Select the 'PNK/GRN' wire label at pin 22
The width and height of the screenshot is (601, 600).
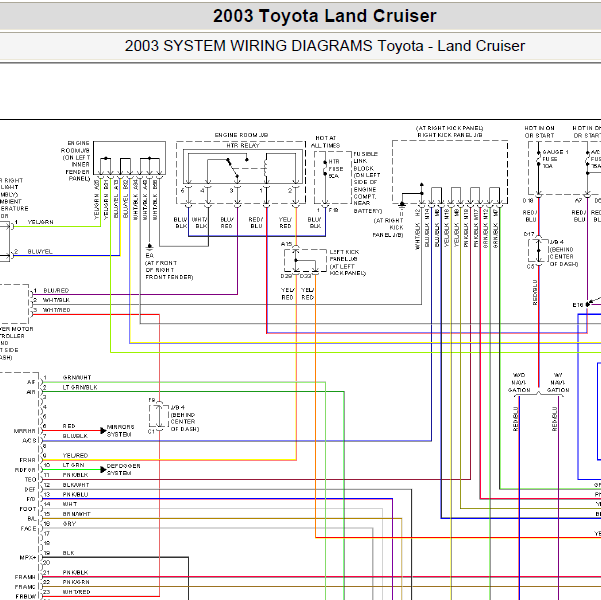click(x=76, y=582)
